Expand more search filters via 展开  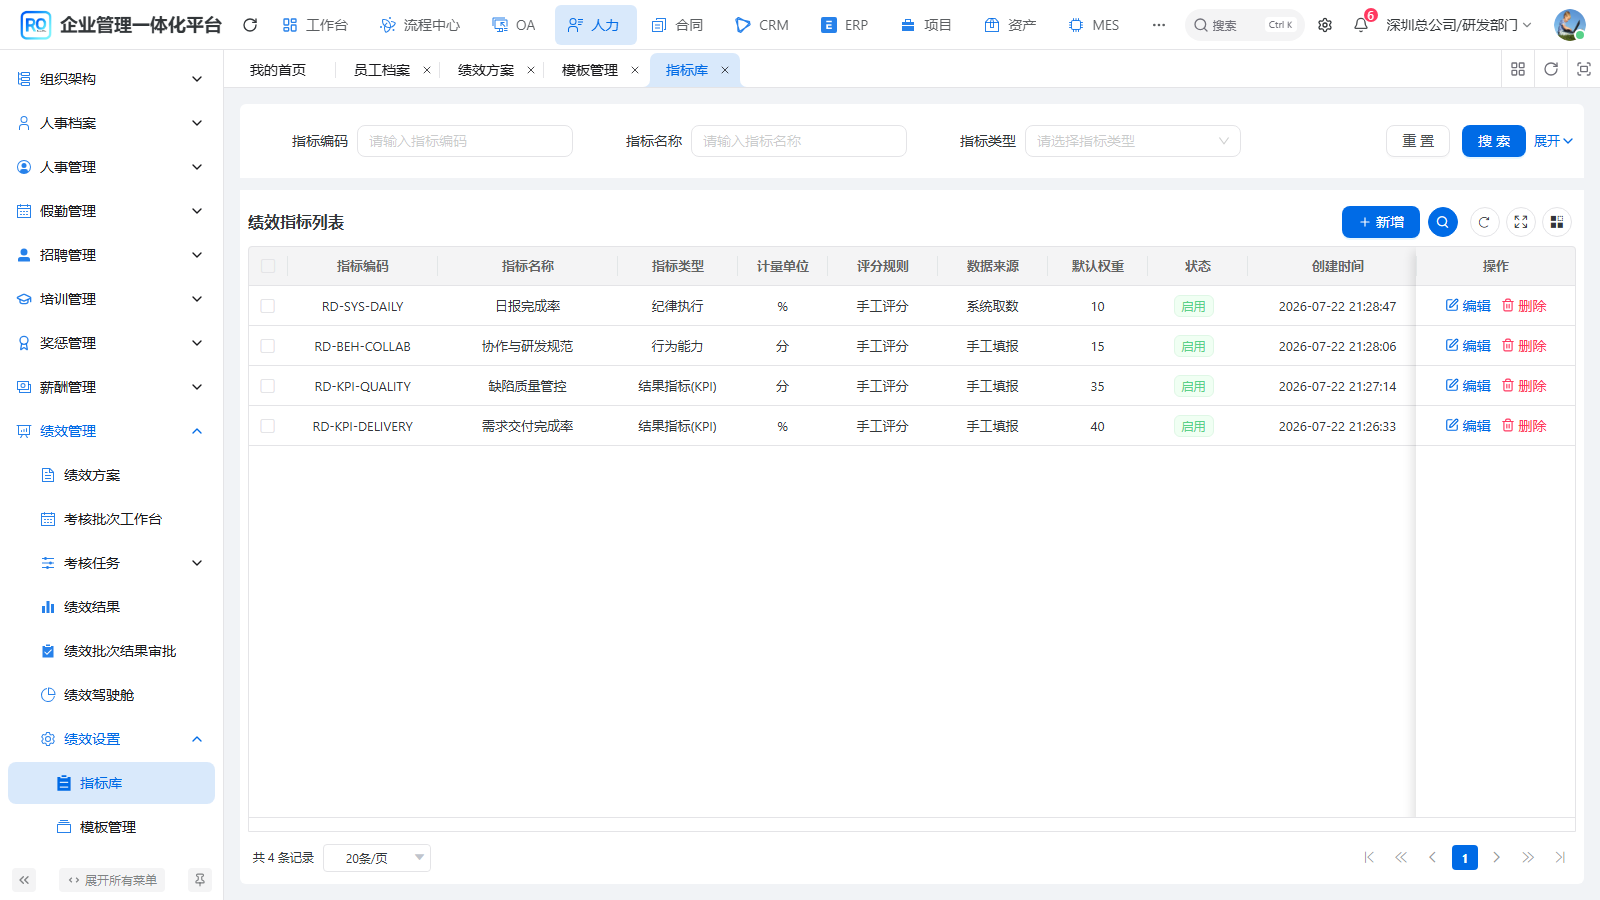pos(1553,141)
